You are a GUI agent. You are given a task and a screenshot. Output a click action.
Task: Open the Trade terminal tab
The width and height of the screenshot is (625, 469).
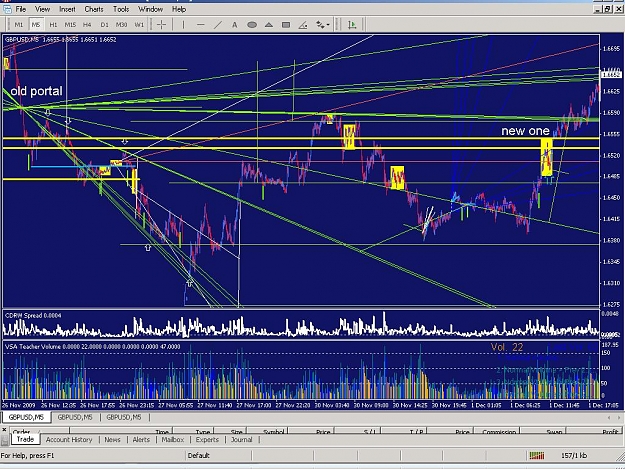pyautogui.click(x=25, y=439)
